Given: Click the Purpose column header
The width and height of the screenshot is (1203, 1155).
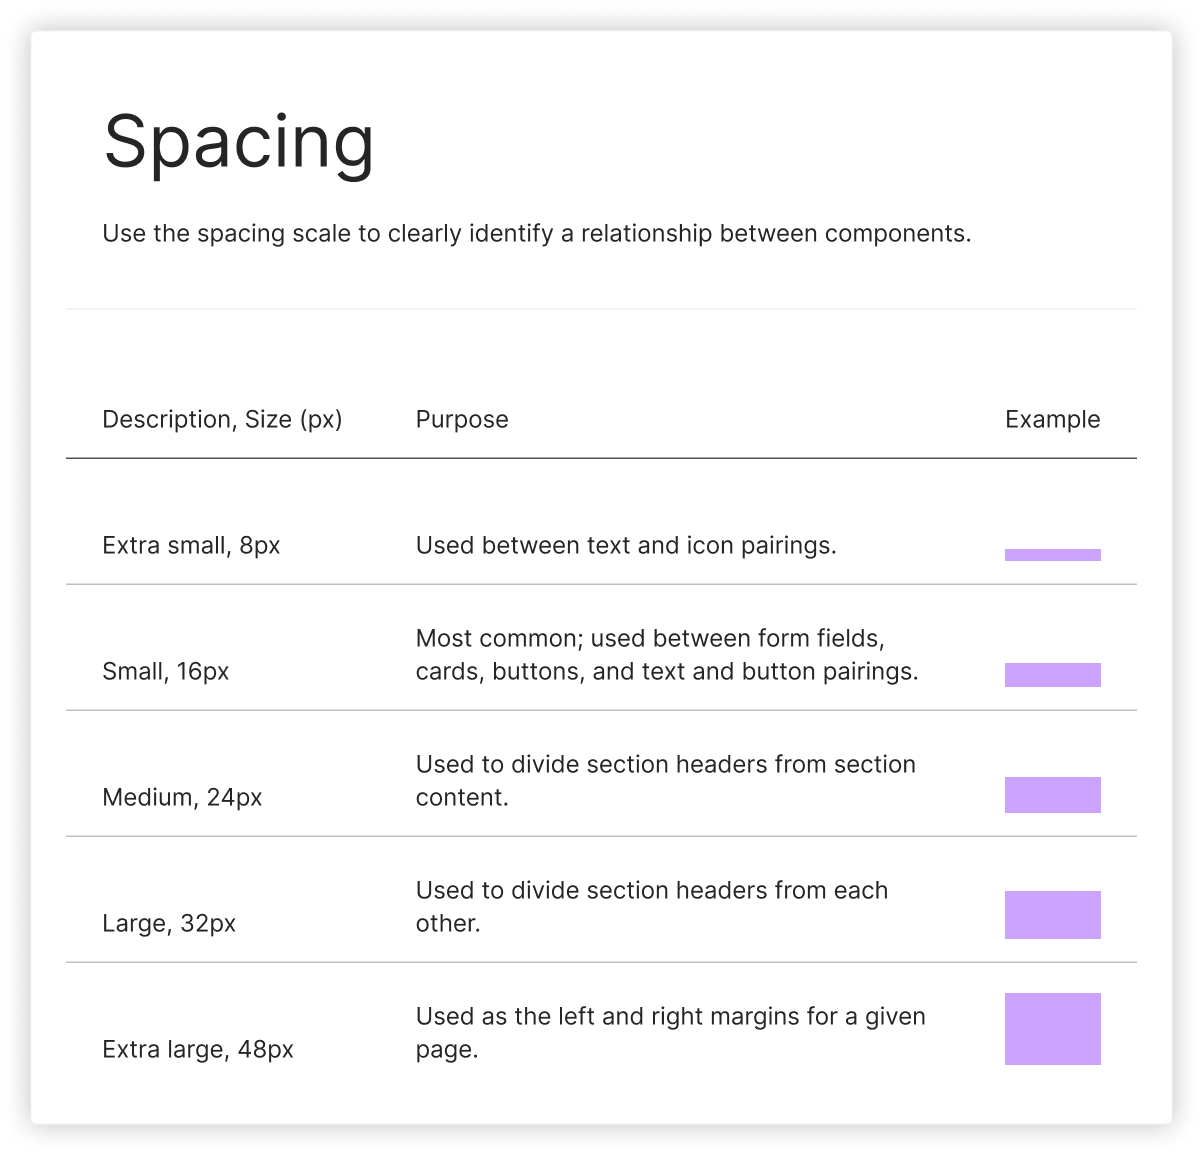Looking at the screenshot, I should (x=462, y=419).
